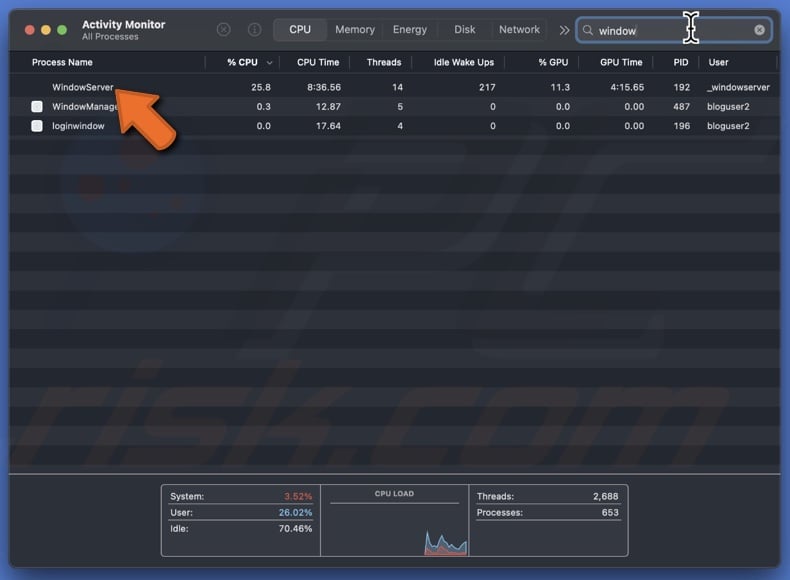Viewport: 790px width, 580px height.
Task: Click the search magnifier icon
Action: click(x=587, y=30)
